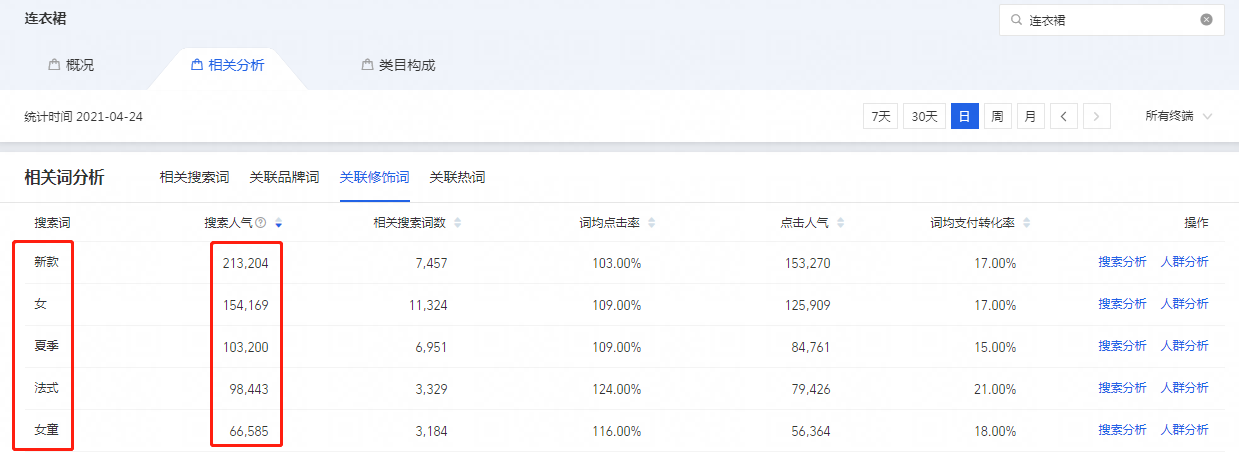This screenshot has height=456, width=1239.
Task: Select the 关联修饰词 sub-tab
Action: coord(374,178)
